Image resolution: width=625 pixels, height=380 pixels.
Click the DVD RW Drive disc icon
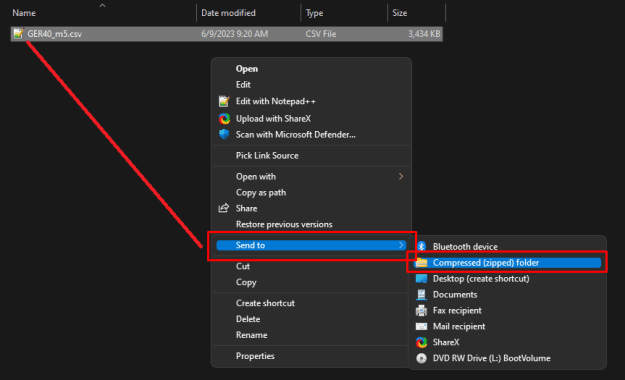(421, 358)
